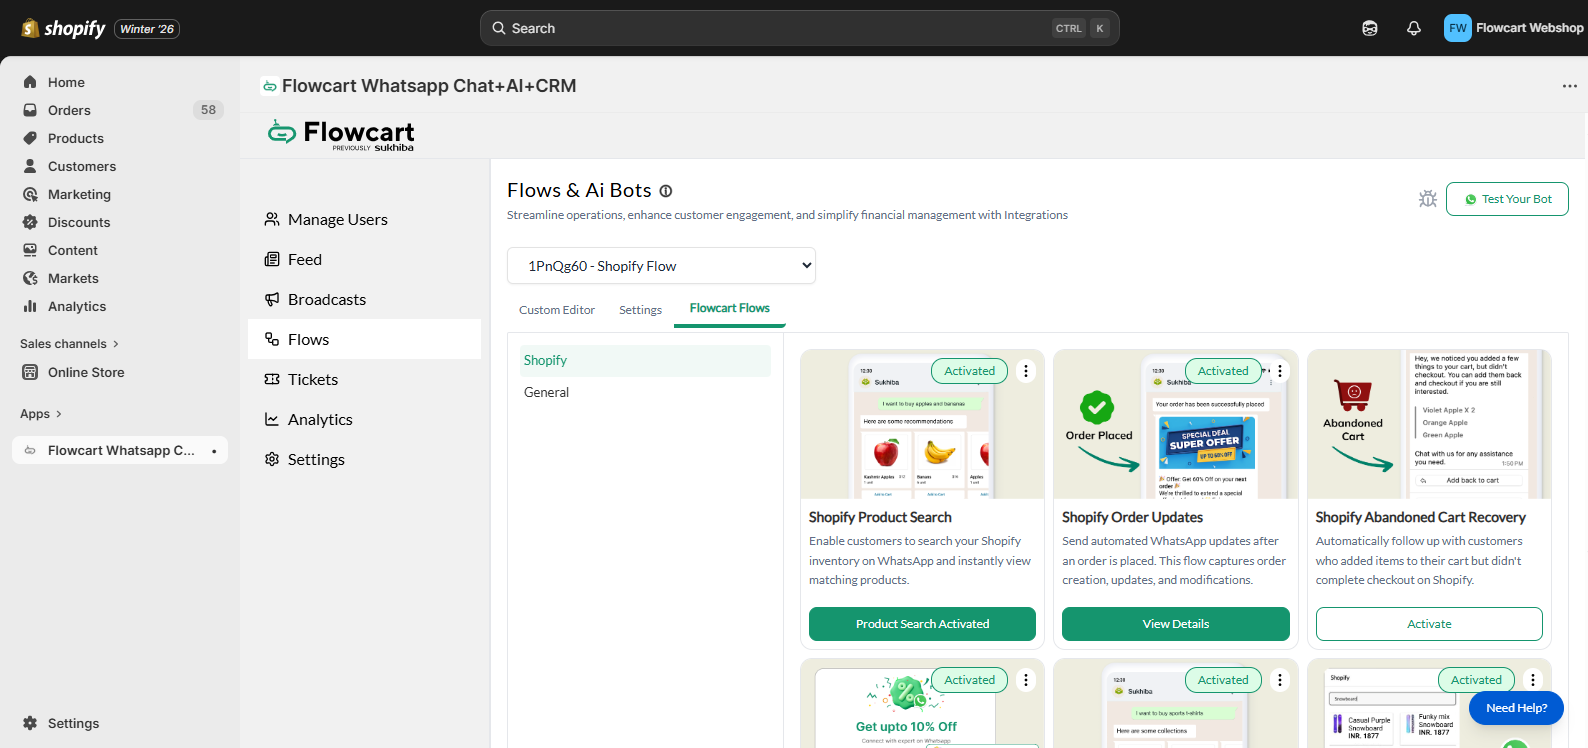The image size is (1588, 748).
Task: Click the Home icon in Shopify sidebar
Action: tap(30, 82)
